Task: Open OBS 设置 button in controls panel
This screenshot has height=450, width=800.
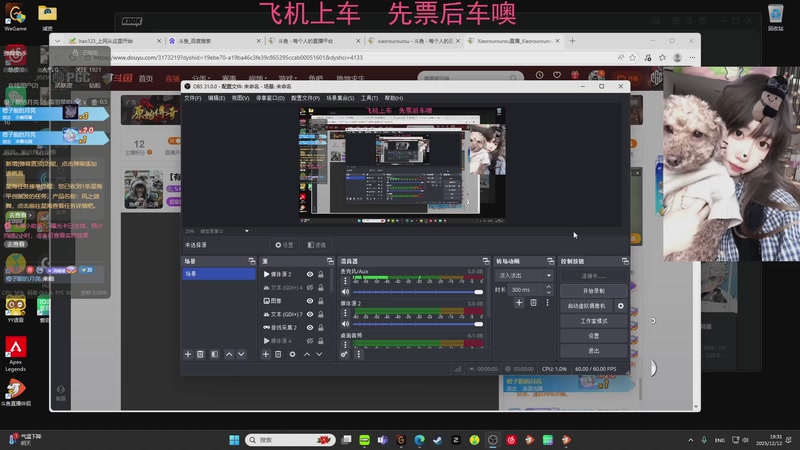Action: coord(594,336)
